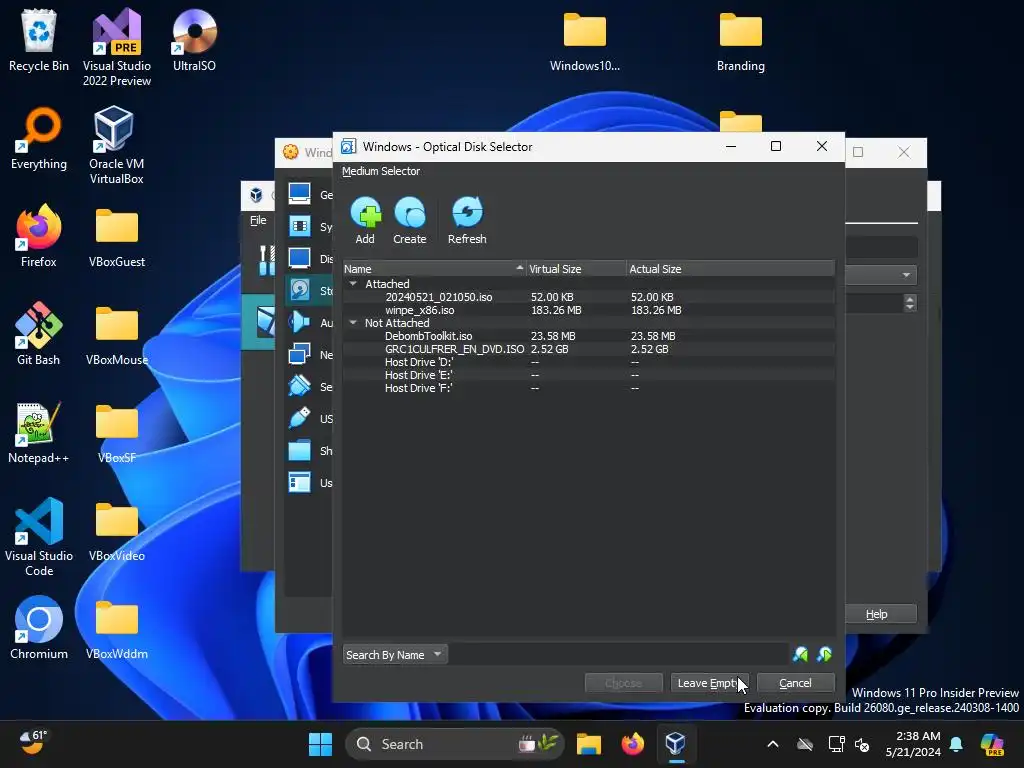Open Visual Studio Code desktop shortcut
The height and width of the screenshot is (768, 1024).
coord(39,537)
